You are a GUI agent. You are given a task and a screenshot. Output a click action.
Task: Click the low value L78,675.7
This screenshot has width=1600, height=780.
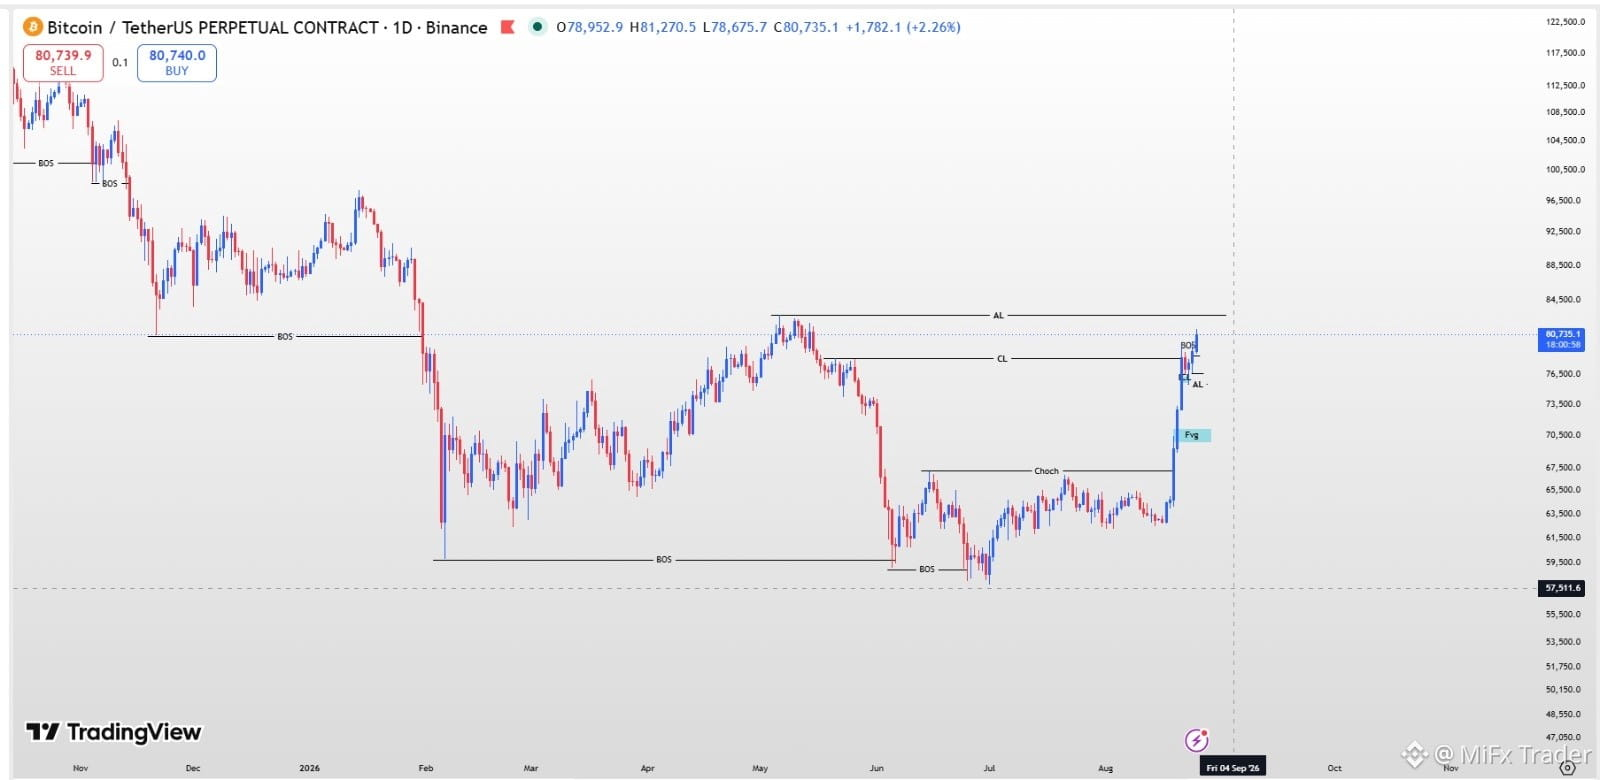[734, 27]
